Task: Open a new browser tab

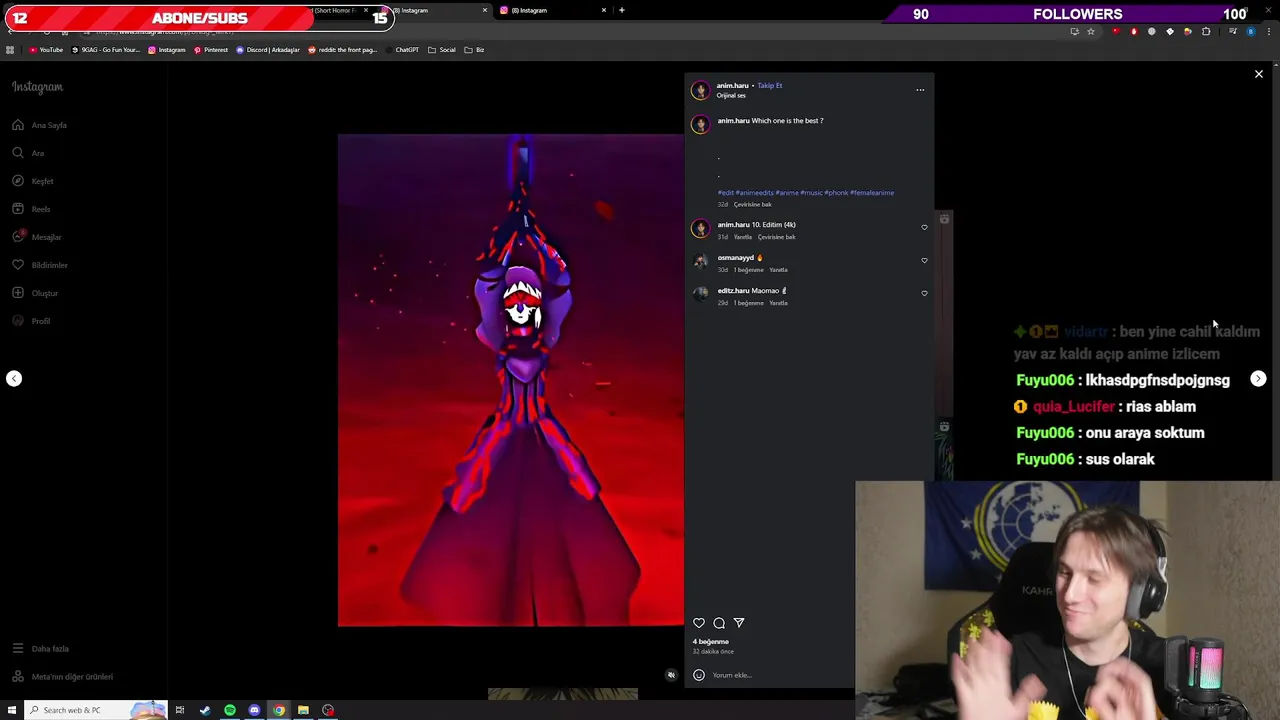Action: coord(622,10)
